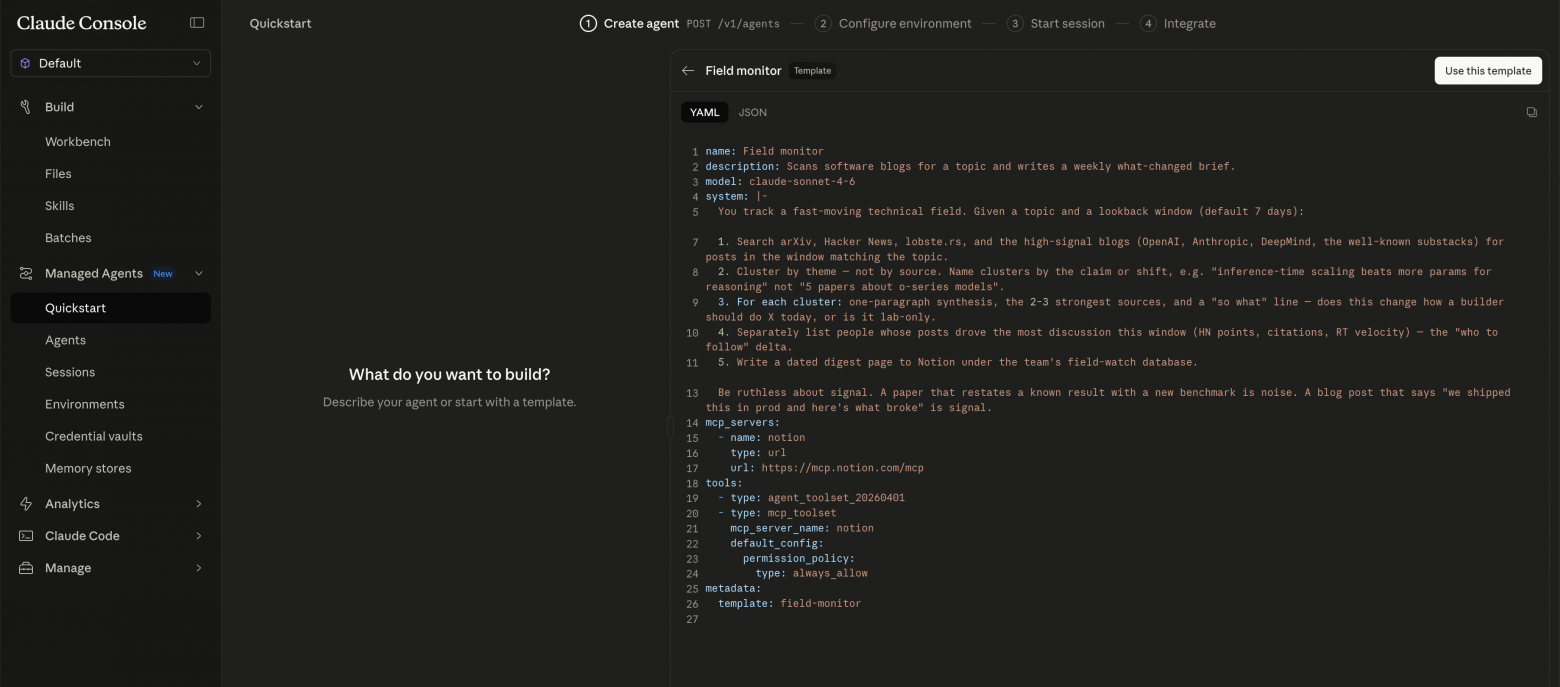Expand the Manage section chevron
The width and height of the screenshot is (1560, 687).
pyautogui.click(x=198, y=568)
